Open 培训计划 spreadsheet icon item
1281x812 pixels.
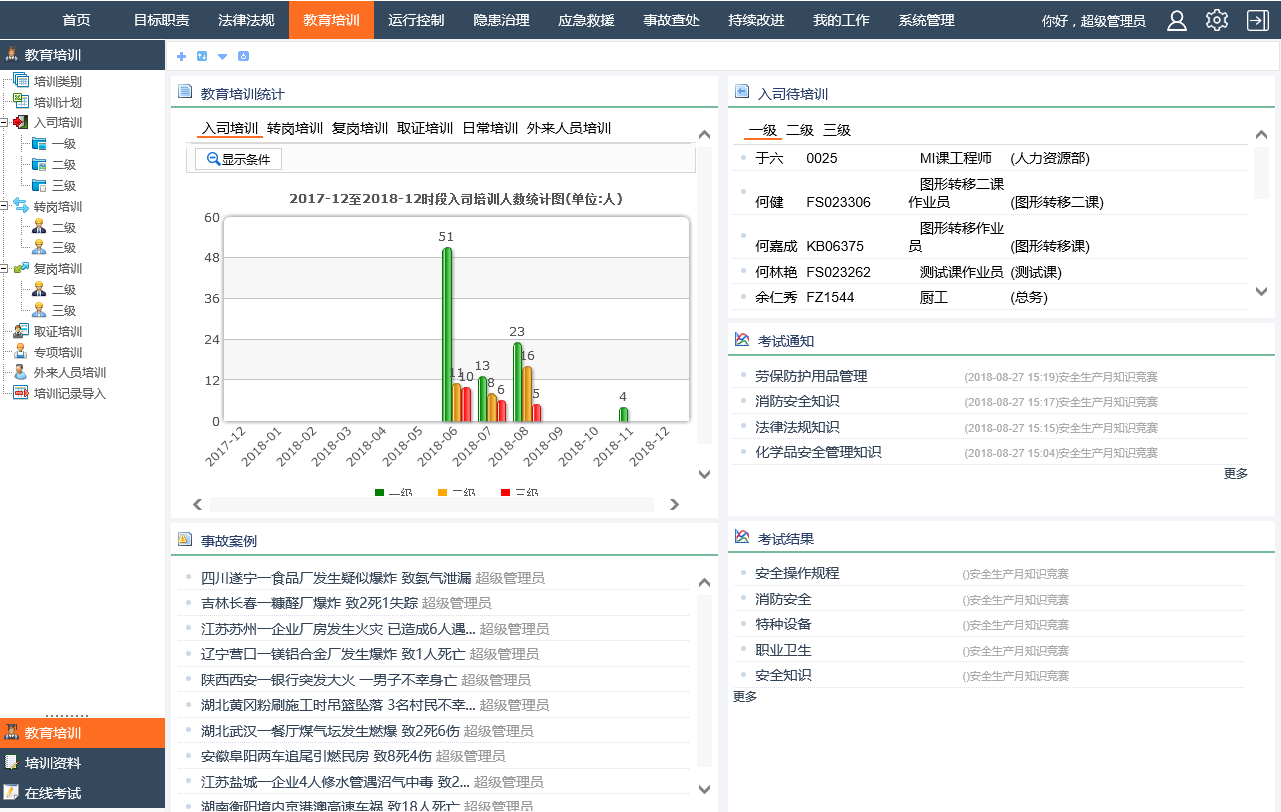click(21, 101)
